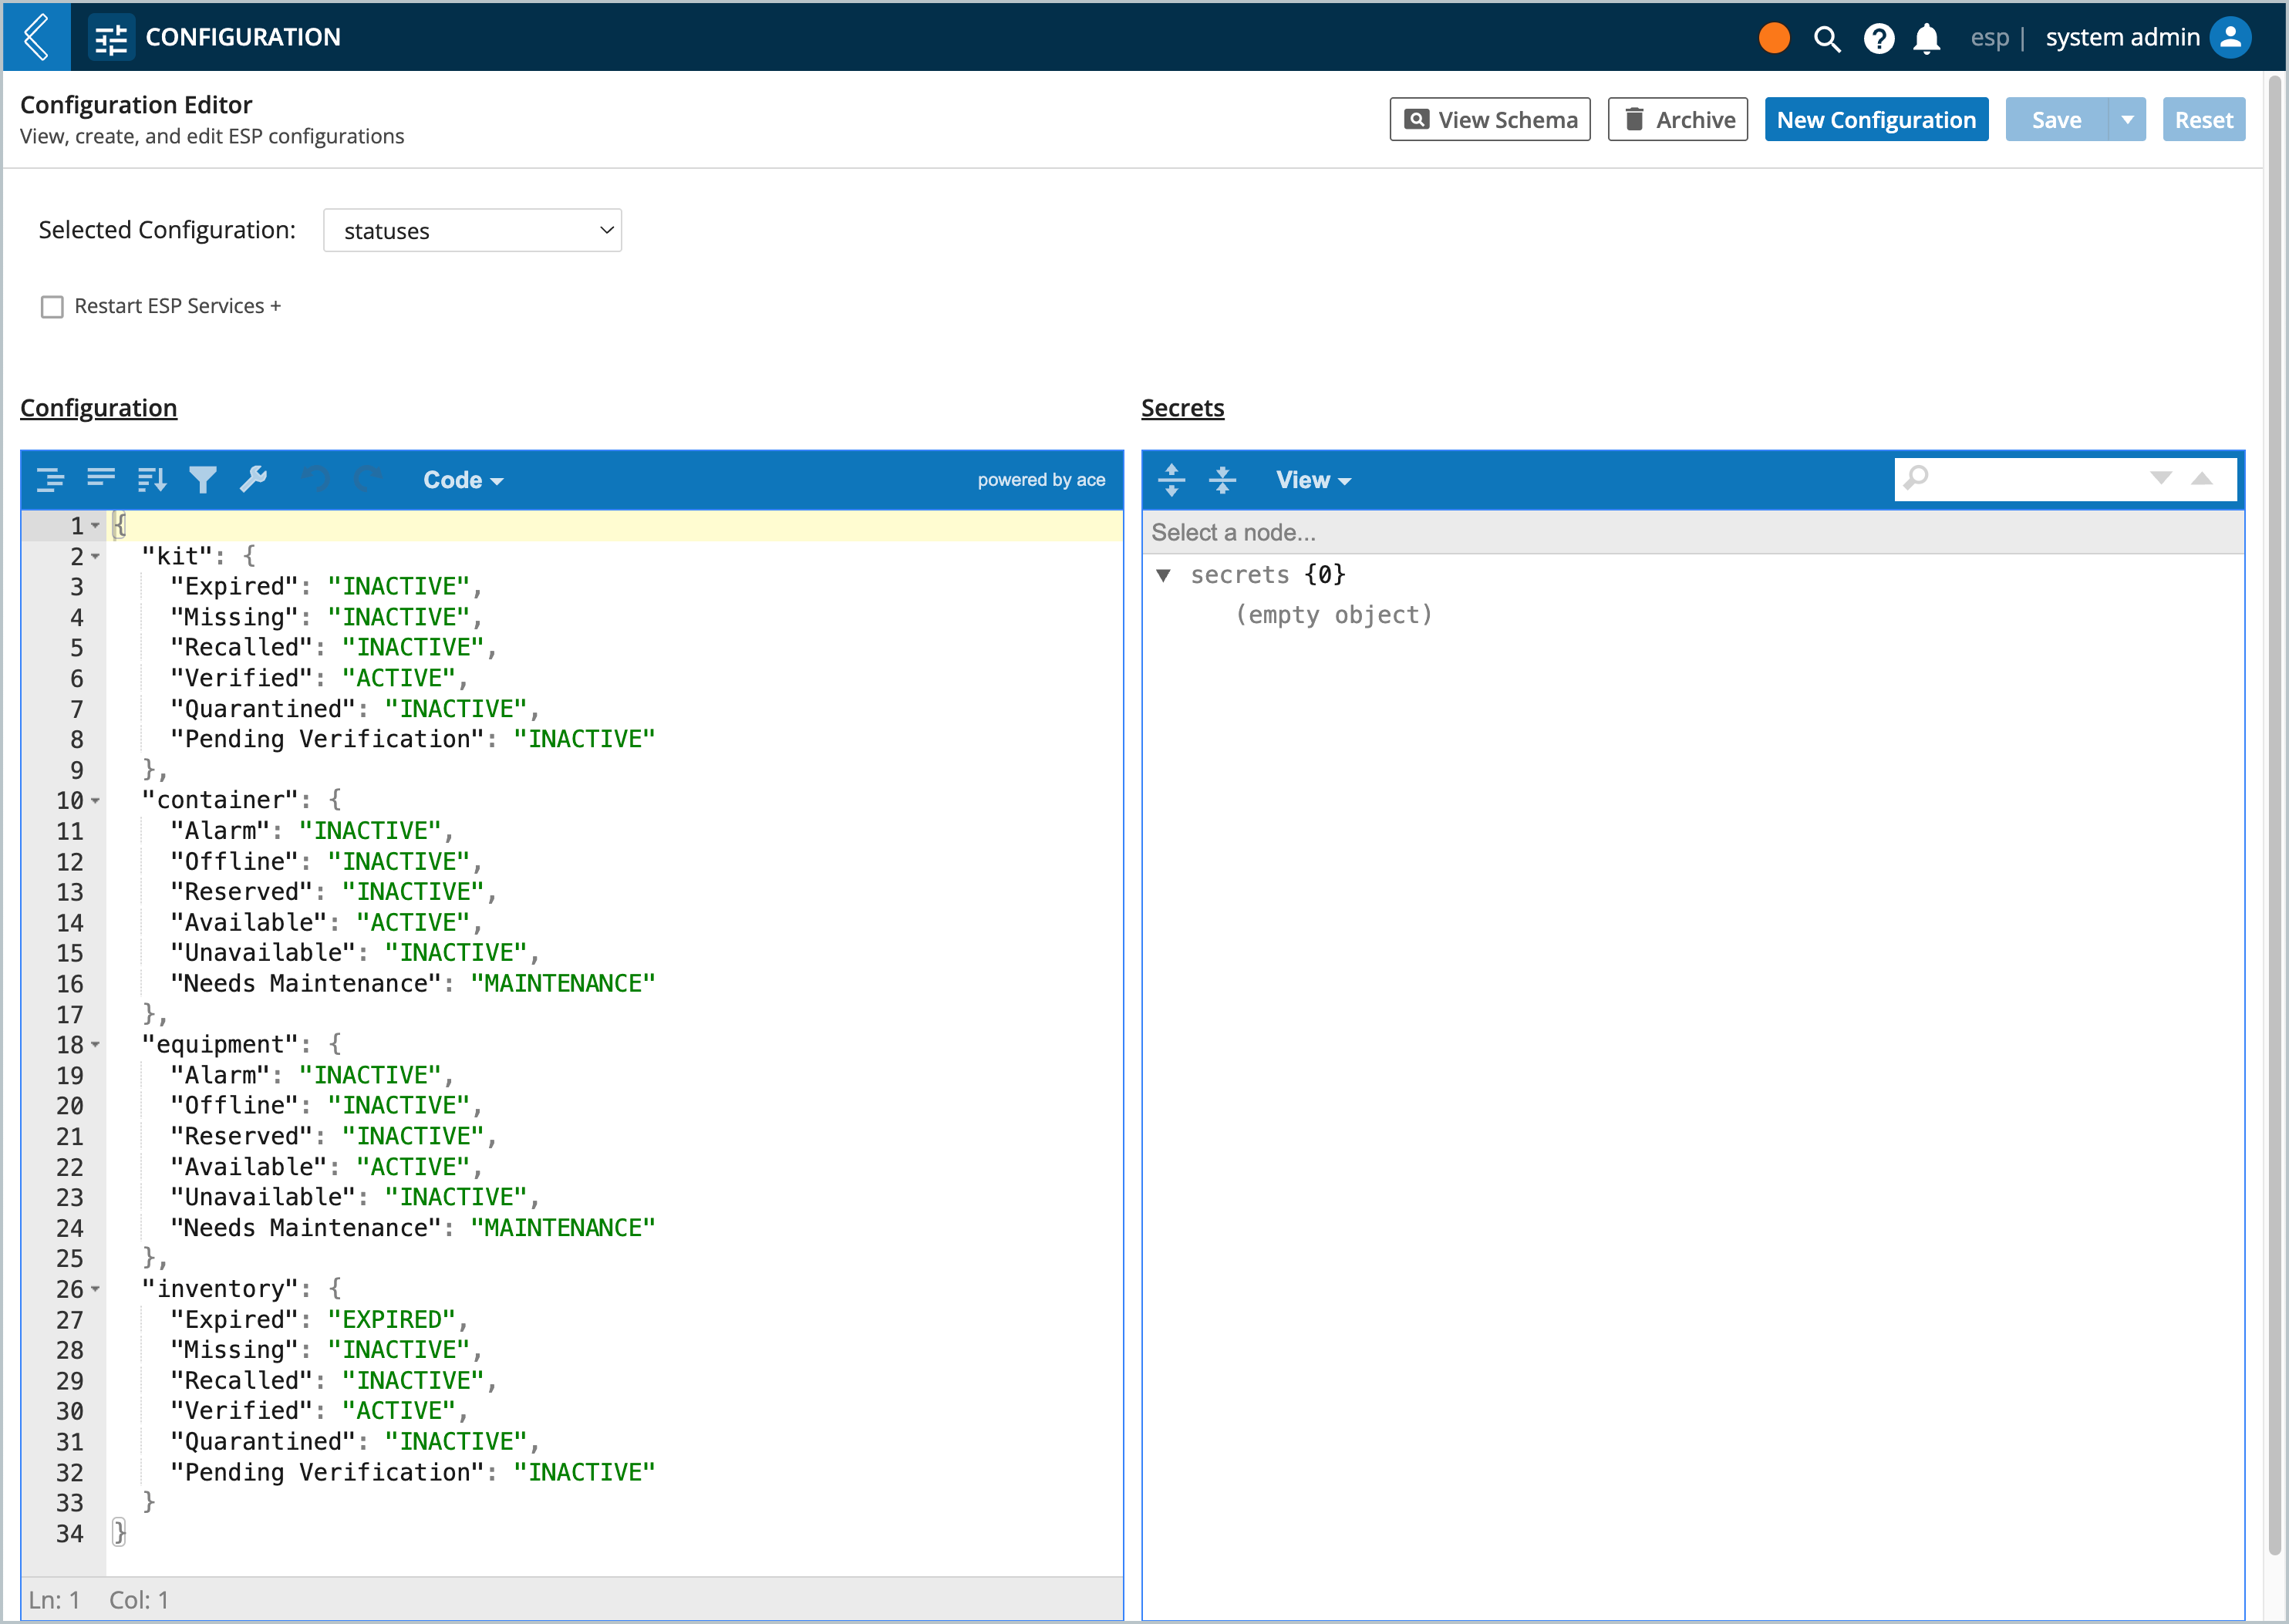Click the powered by ace link
Image resolution: width=2289 pixels, height=1624 pixels.
click(1041, 480)
